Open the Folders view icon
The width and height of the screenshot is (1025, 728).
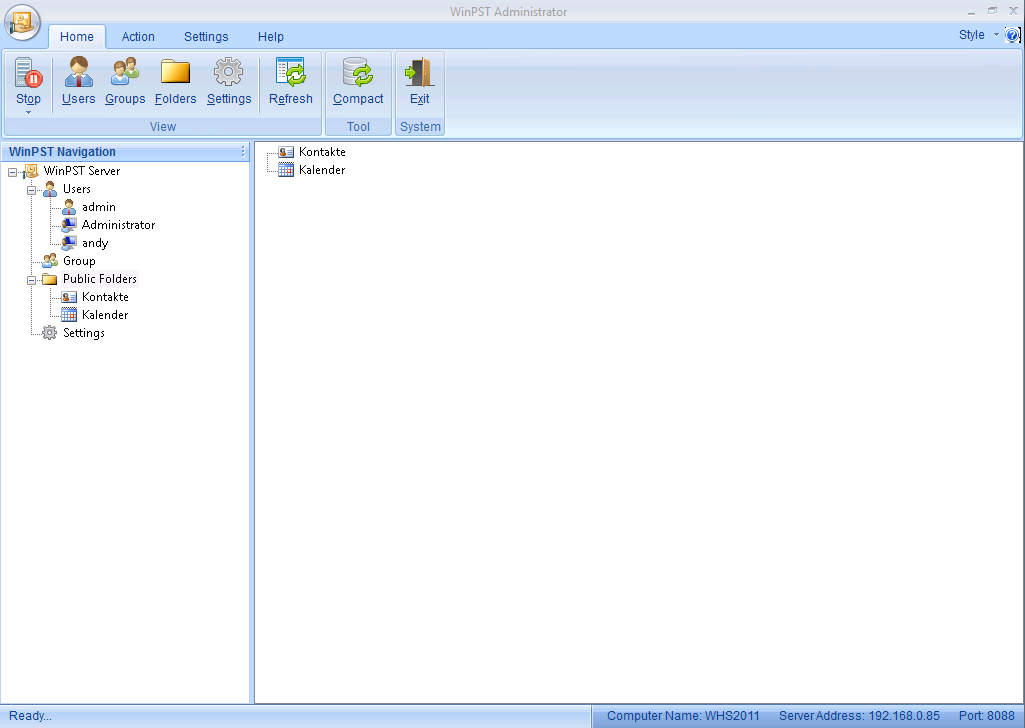pos(175,75)
